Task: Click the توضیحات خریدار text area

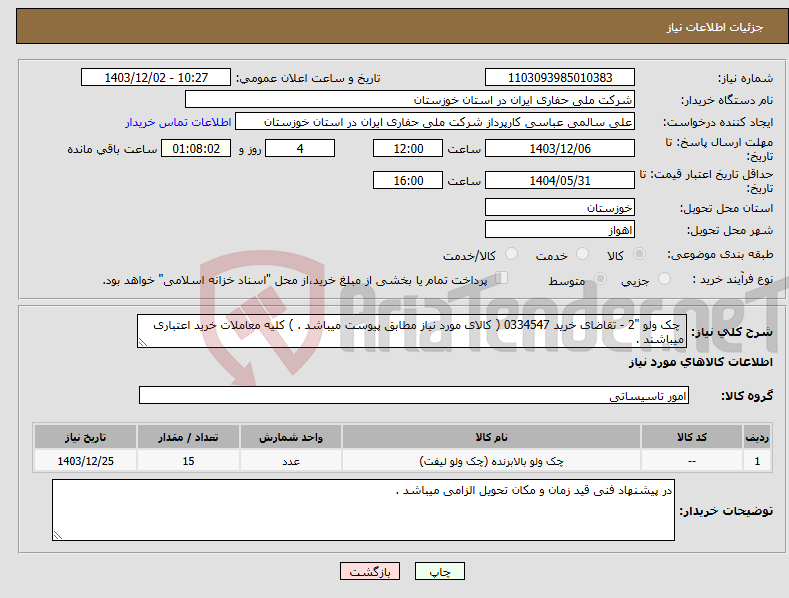Action: (363, 510)
